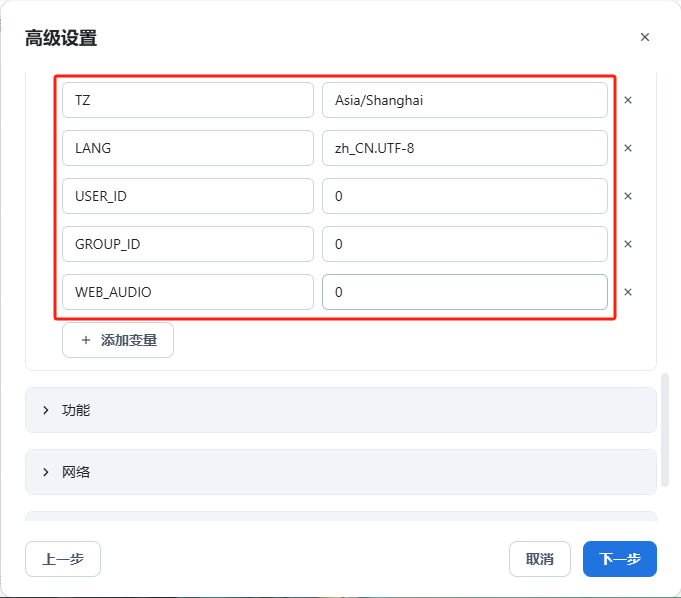Image resolution: width=681 pixels, height=598 pixels.
Task: Remove the WEB_AUDIO variable row
Action: point(628,292)
